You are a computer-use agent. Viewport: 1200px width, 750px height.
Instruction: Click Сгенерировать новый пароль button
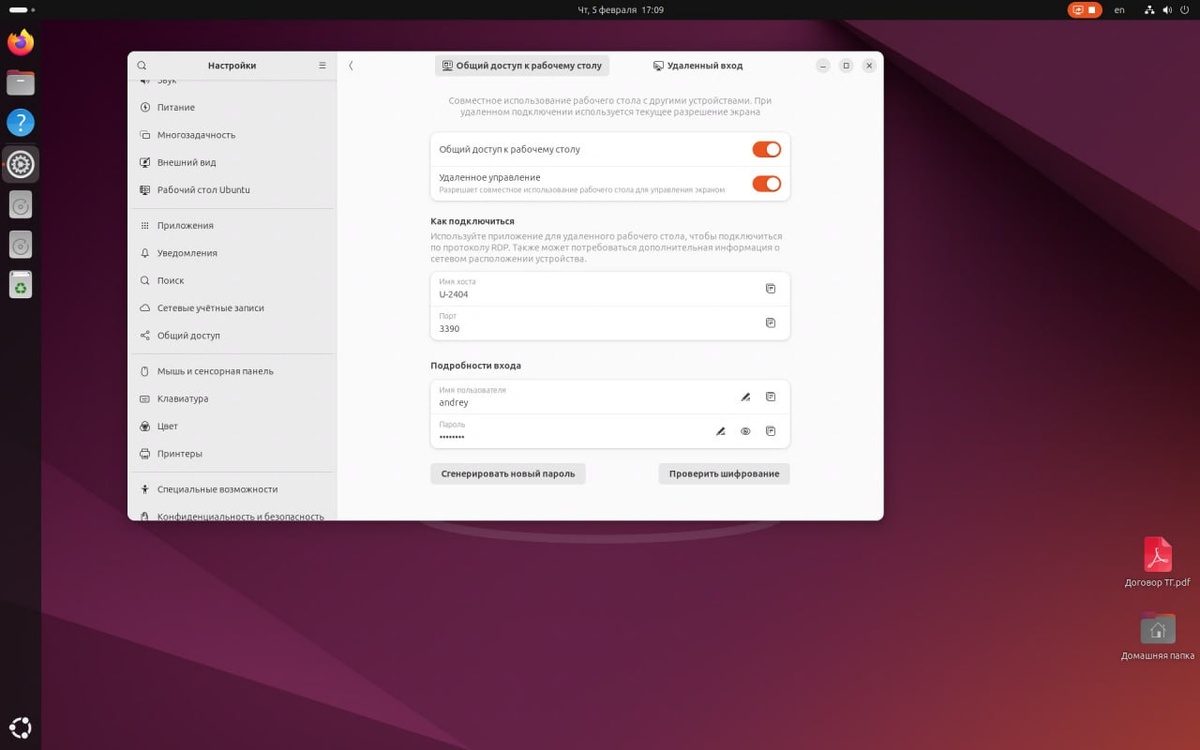(x=508, y=473)
